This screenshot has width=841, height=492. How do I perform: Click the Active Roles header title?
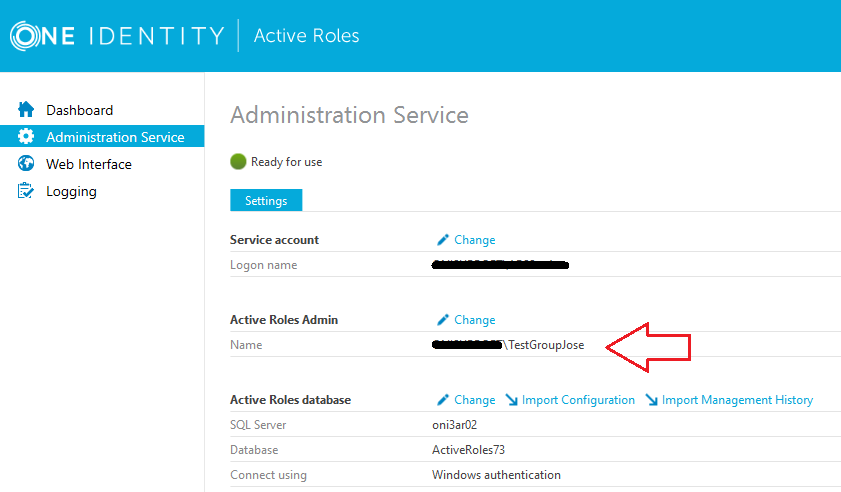(x=306, y=36)
